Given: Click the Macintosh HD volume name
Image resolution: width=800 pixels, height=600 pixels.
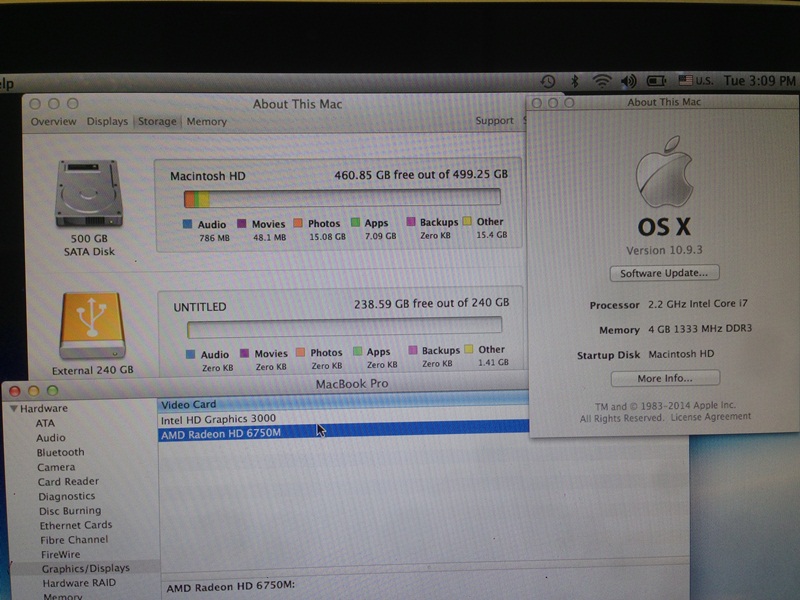Looking at the screenshot, I should pos(208,176).
